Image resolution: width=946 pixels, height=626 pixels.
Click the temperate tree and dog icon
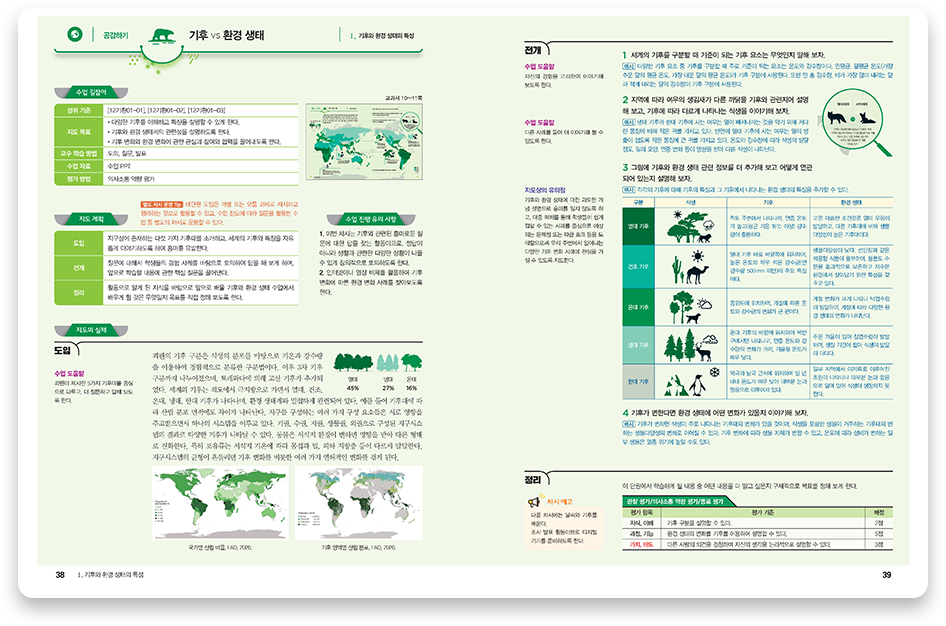[x=690, y=308]
